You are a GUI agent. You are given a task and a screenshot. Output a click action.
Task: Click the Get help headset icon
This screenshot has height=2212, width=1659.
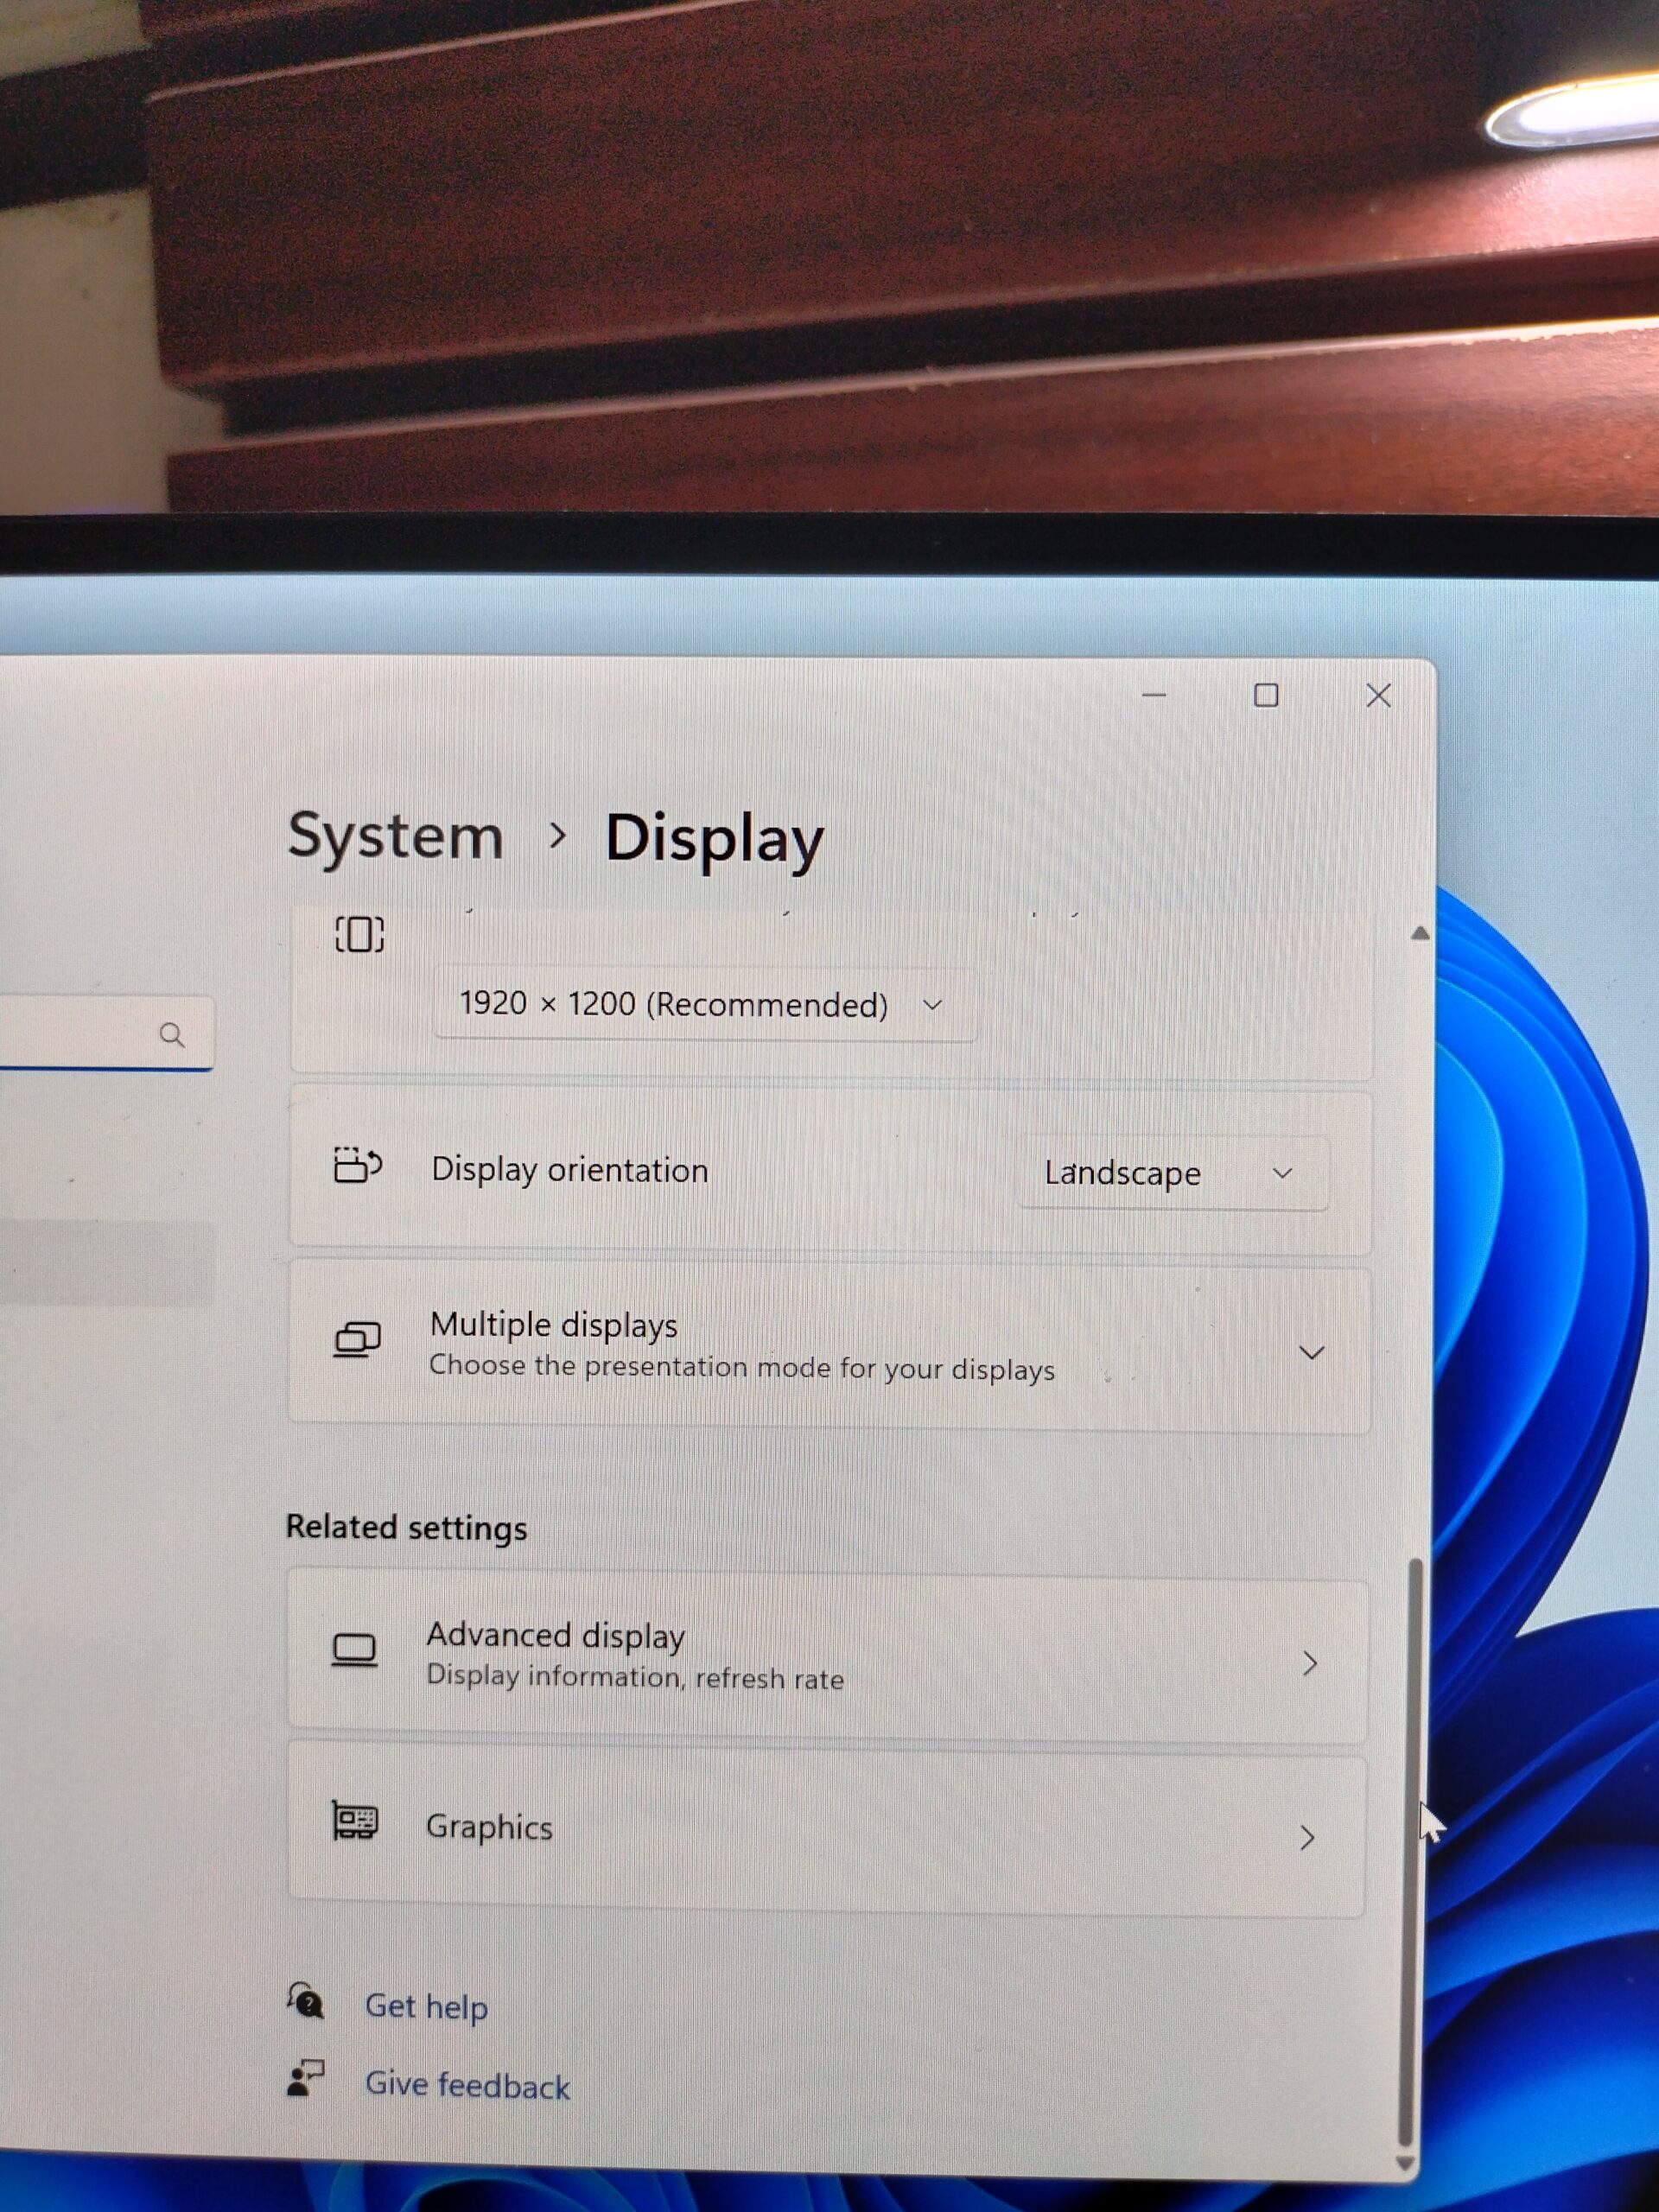[x=305, y=2001]
